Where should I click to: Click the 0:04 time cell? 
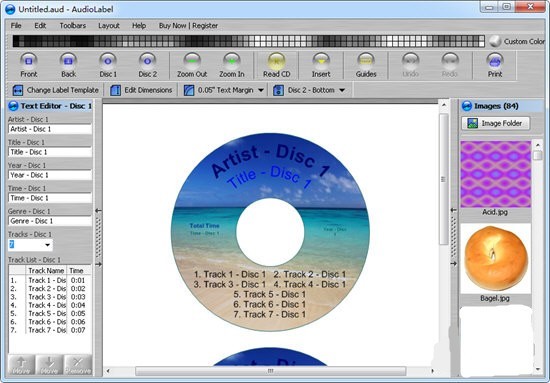[x=78, y=305]
